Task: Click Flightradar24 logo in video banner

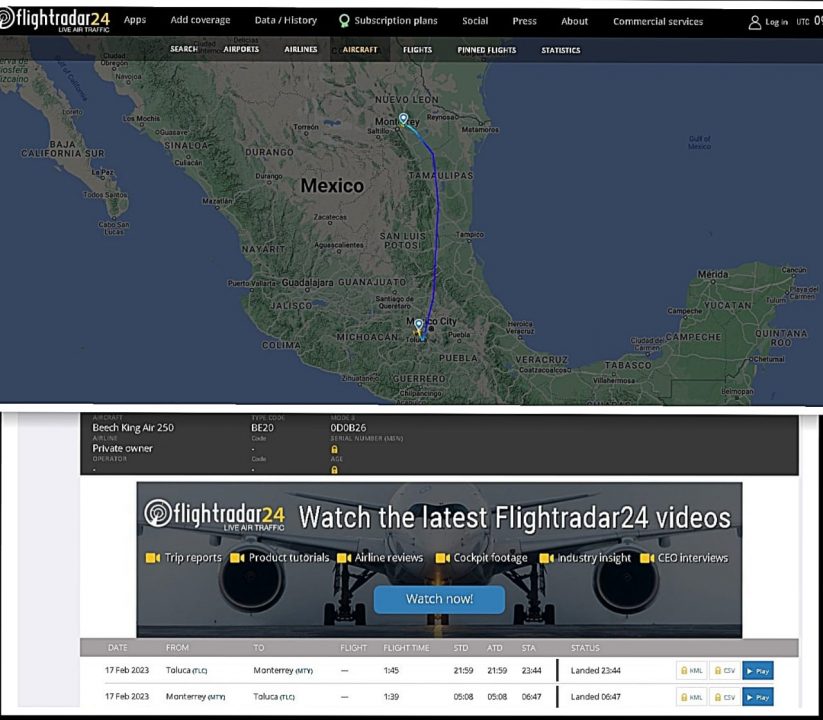Action: click(x=215, y=515)
